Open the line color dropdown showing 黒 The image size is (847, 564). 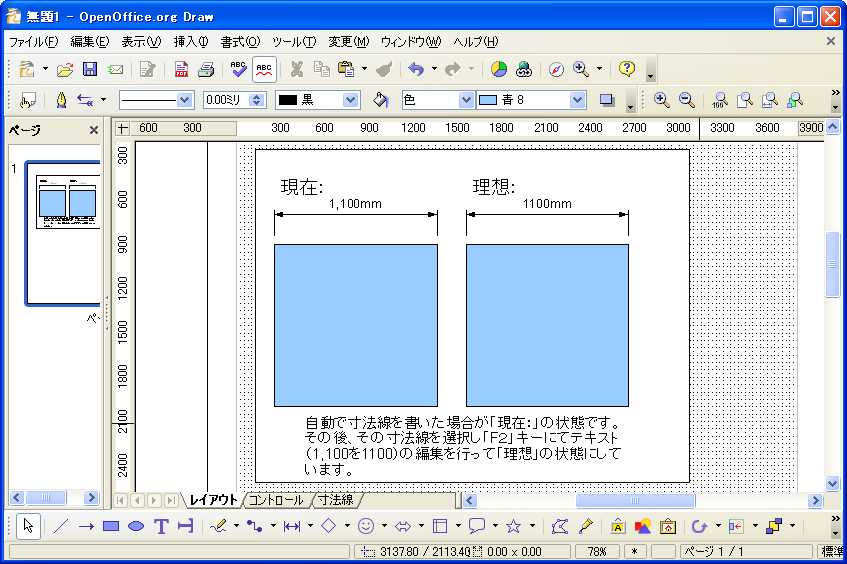pyautogui.click(x=350, y=100)
